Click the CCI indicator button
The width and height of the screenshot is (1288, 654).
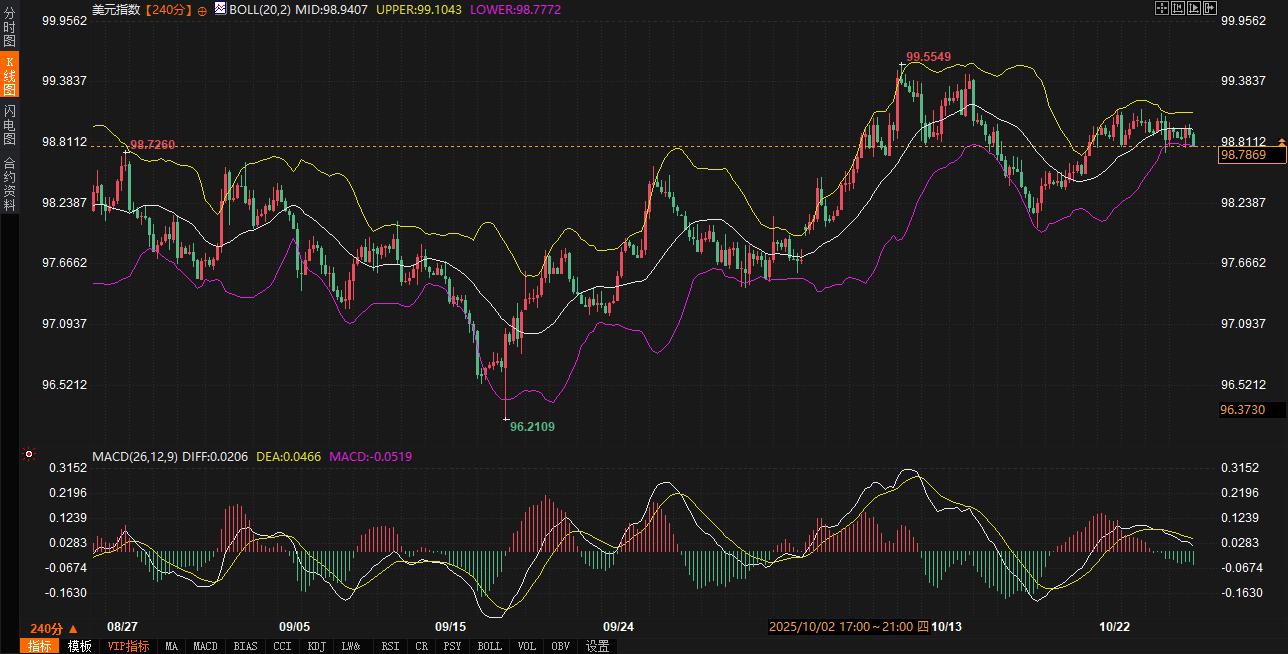[x=282, y=646]
